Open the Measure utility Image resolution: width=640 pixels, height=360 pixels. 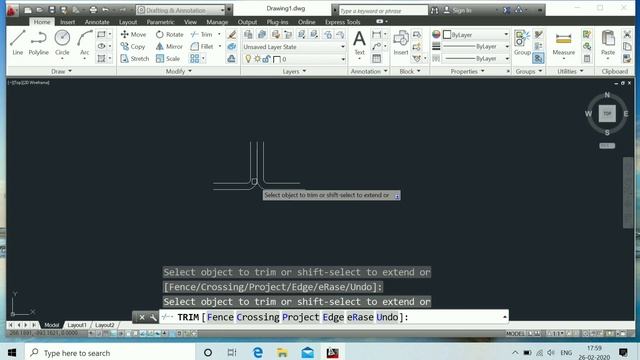(564, 42)
